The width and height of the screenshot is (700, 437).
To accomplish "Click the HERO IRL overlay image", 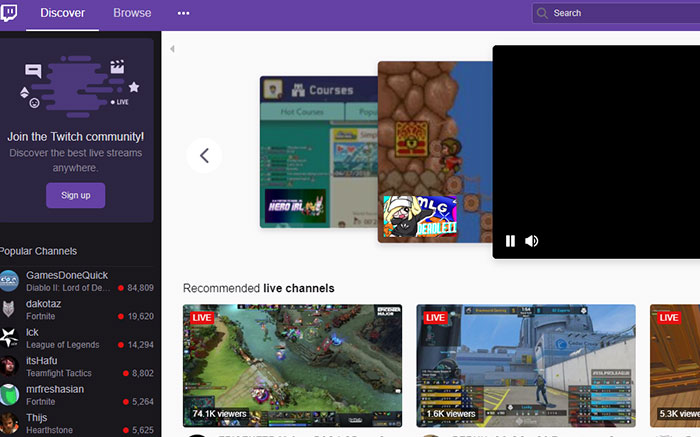I will (296, 206).
